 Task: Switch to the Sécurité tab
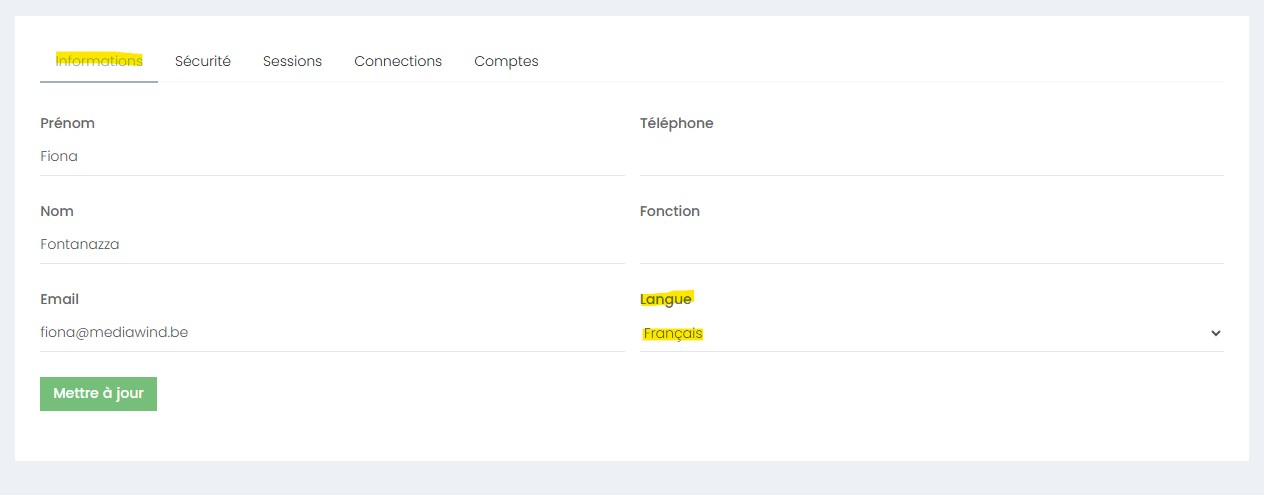pos(203,61)
